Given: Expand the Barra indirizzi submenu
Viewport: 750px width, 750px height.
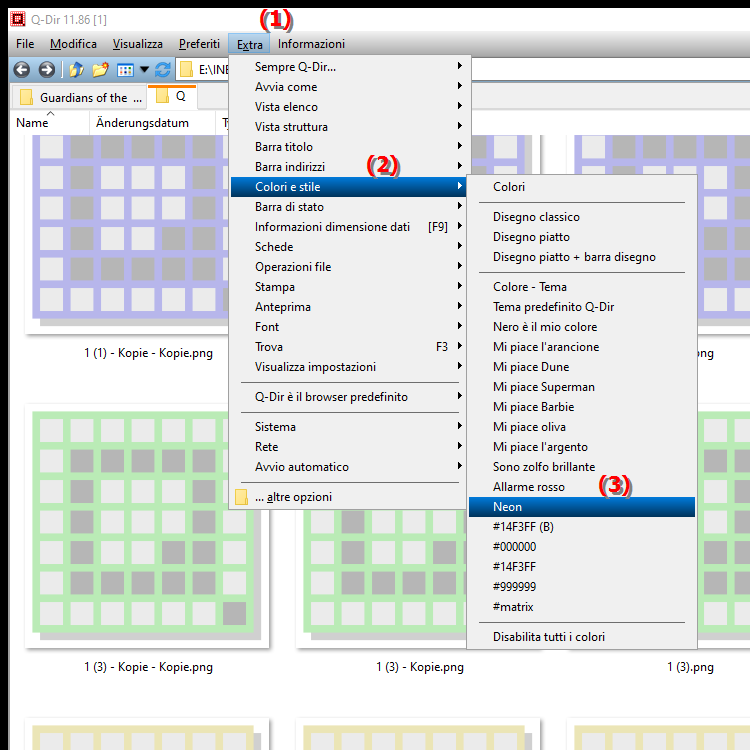Looking at the screenshot, I should [349, 167].
